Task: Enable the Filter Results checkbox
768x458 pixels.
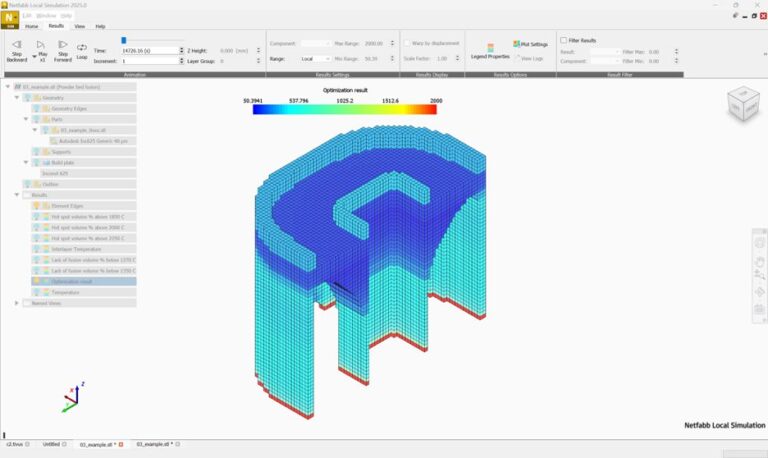Action: coord(564,40)
